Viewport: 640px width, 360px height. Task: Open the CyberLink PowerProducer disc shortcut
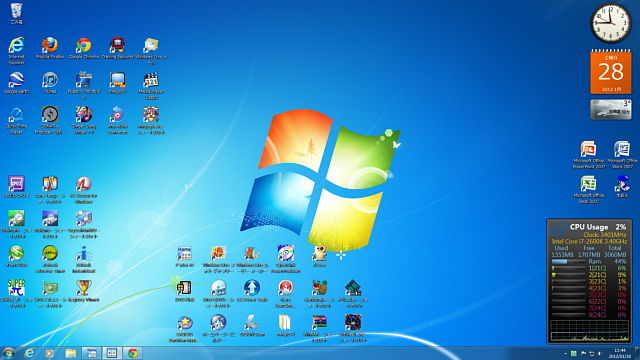(285, 259)
